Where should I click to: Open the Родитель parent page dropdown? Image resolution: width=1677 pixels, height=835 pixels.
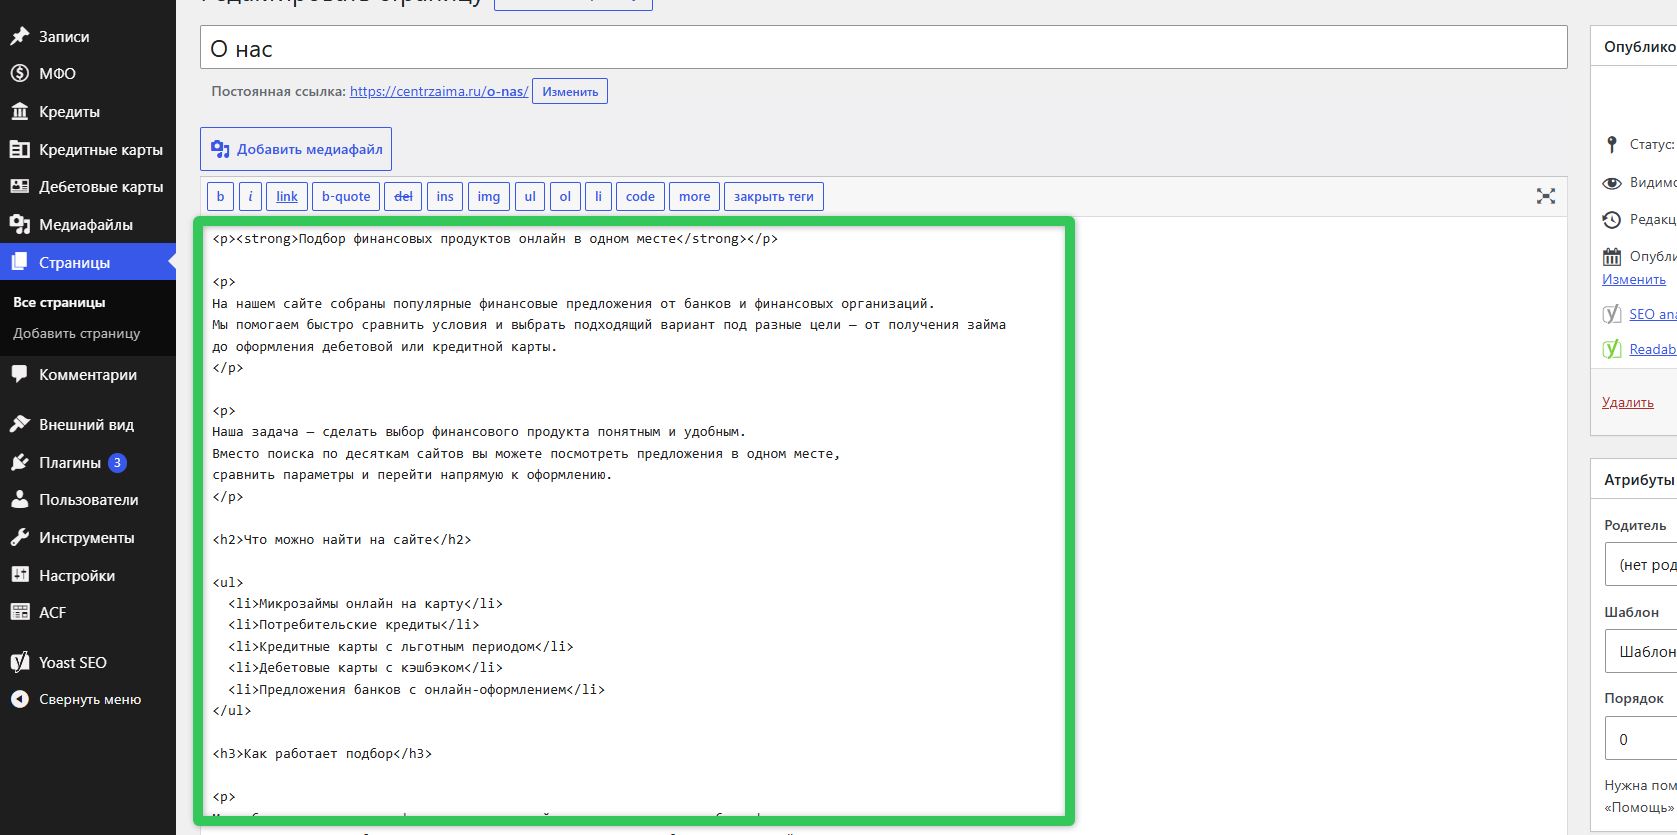point(1641,564)
